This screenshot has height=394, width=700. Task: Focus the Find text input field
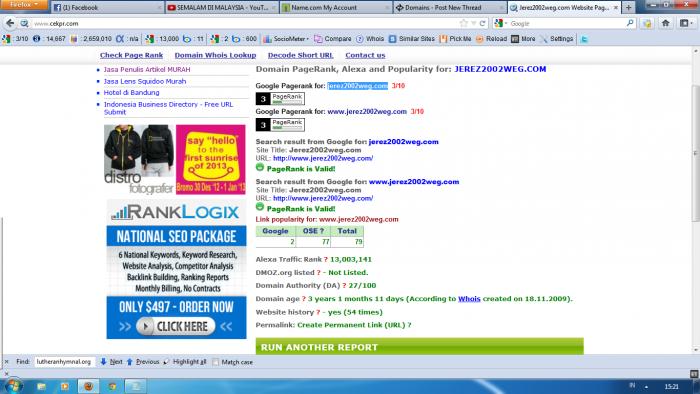[x=65, y=362]
